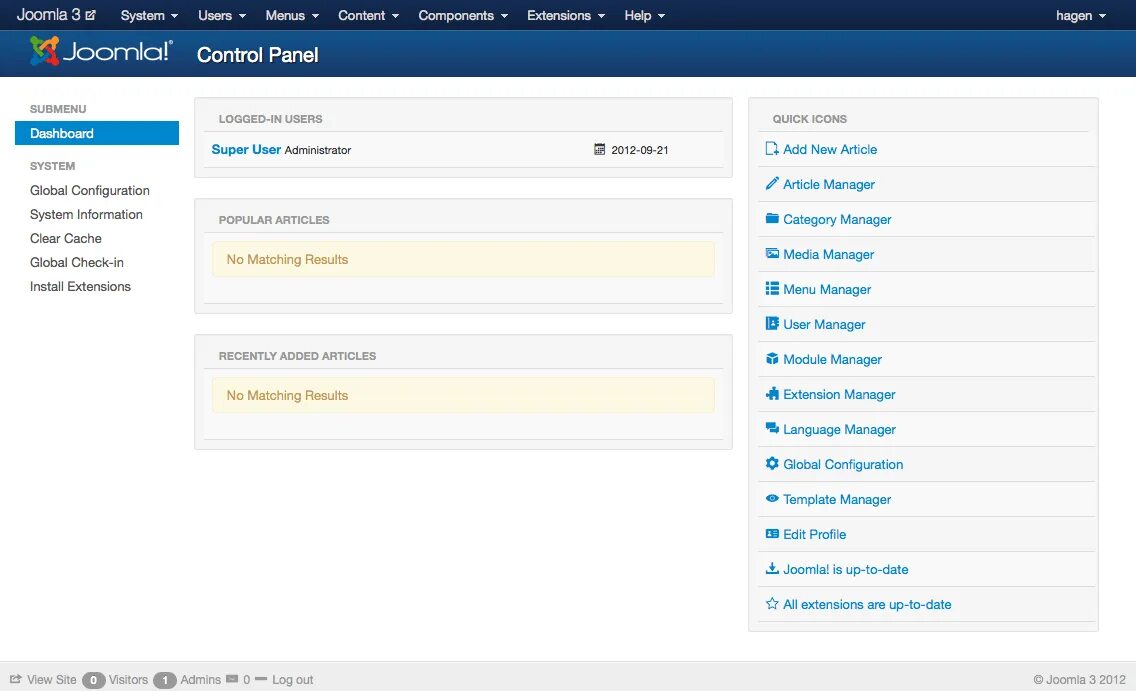Click the Extension Manager puzzle icon
Image resolution: width=1136 pixels, height=691 pixels.
(772, 393)
